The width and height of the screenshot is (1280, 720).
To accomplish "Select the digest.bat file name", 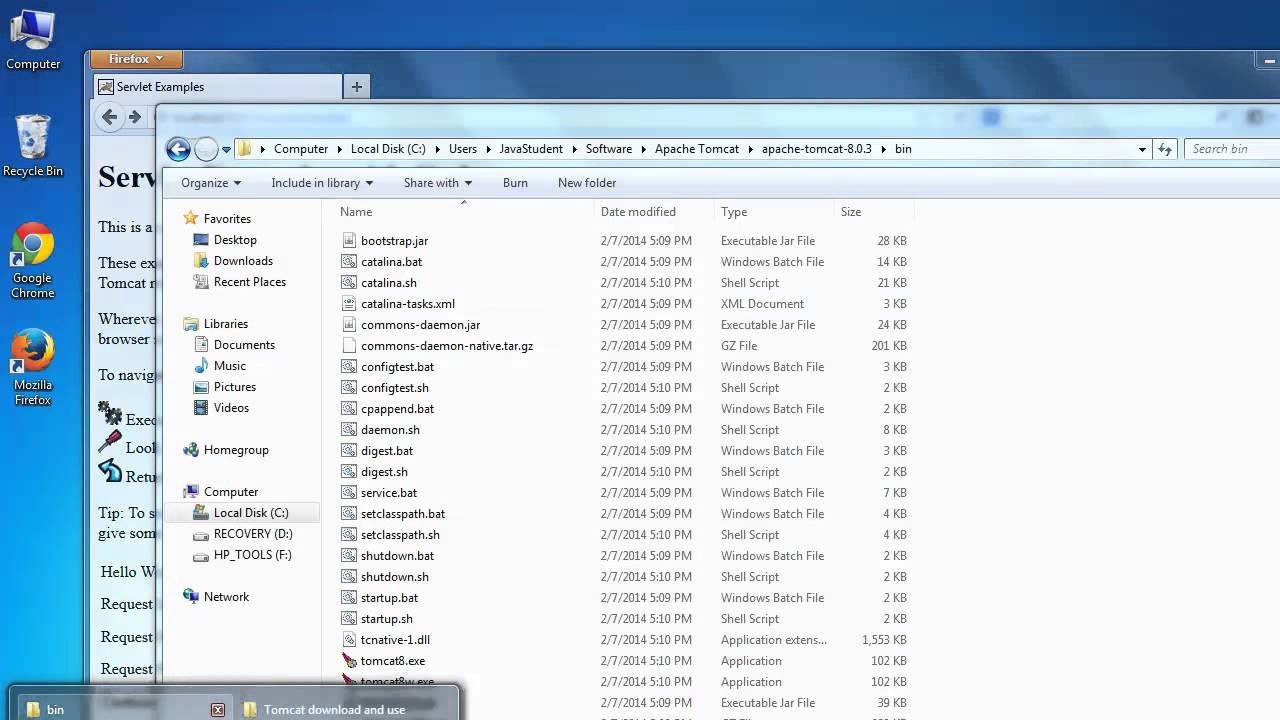I will click(387, 451).
